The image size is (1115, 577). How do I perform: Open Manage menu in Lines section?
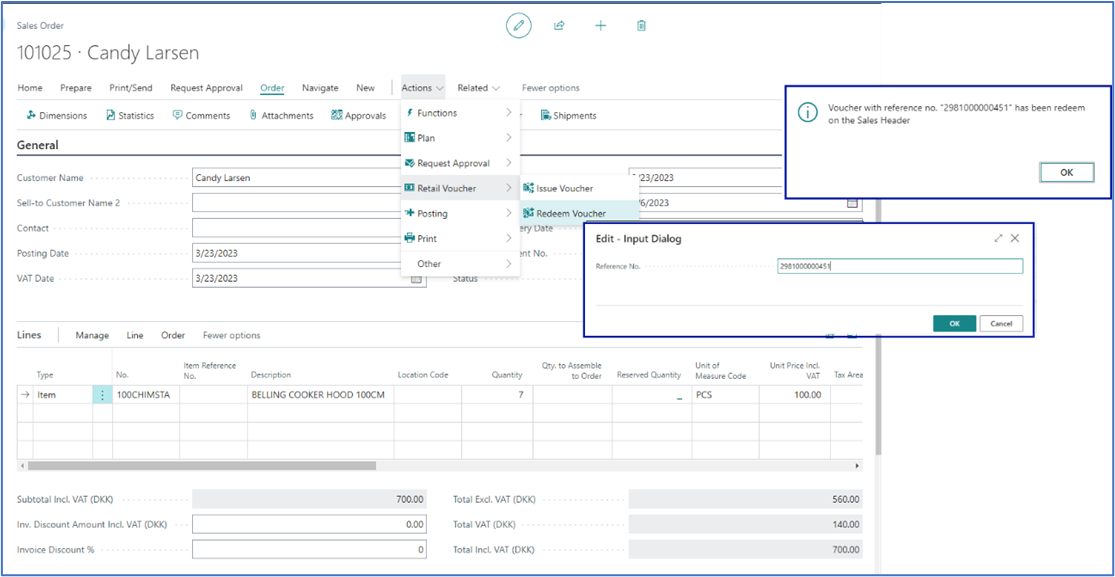[x=92, y=335]
